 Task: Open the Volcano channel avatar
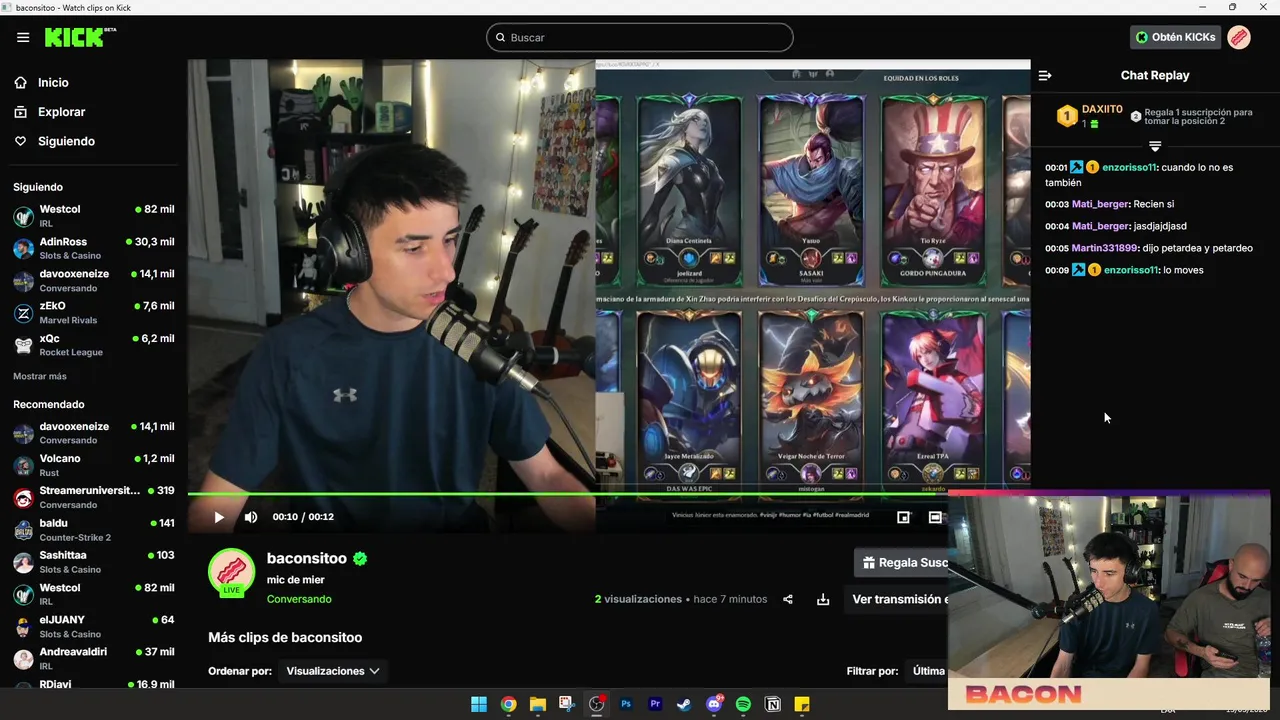click(23, 465)
